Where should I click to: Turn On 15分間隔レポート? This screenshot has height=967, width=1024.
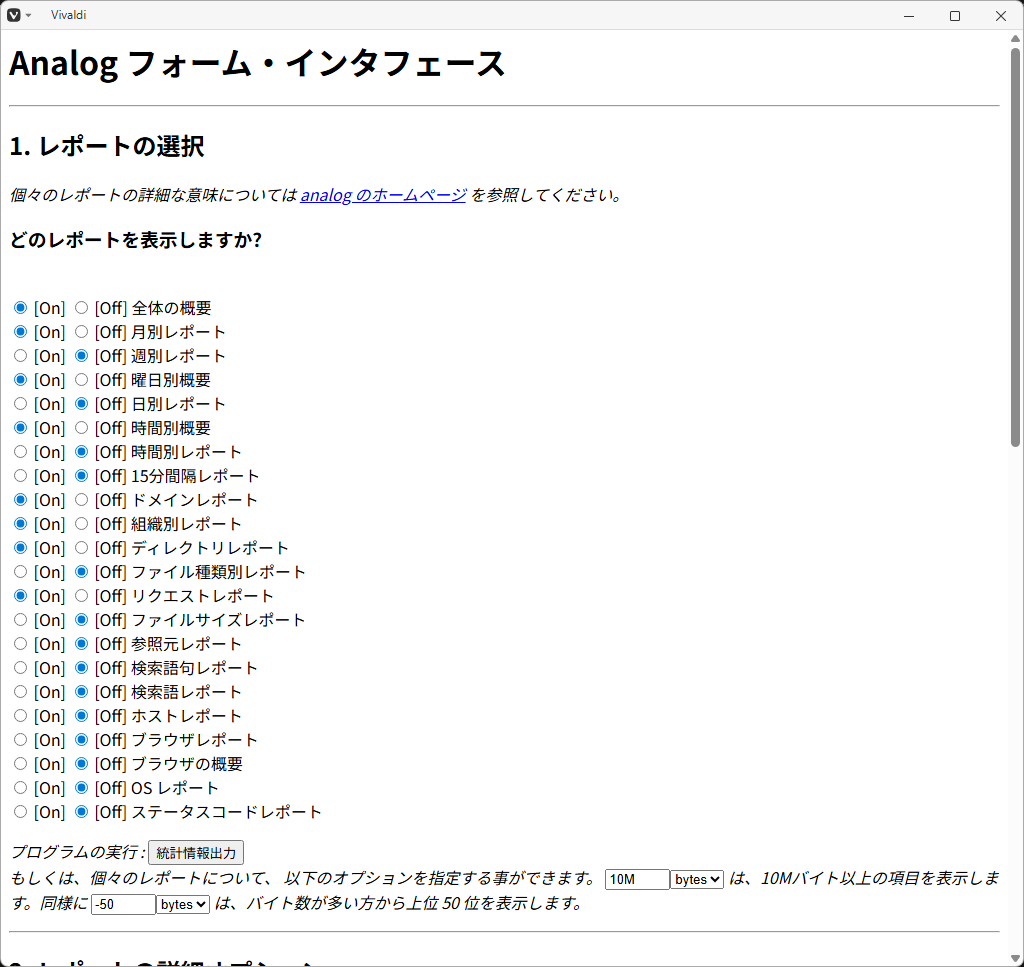point(20,475)
